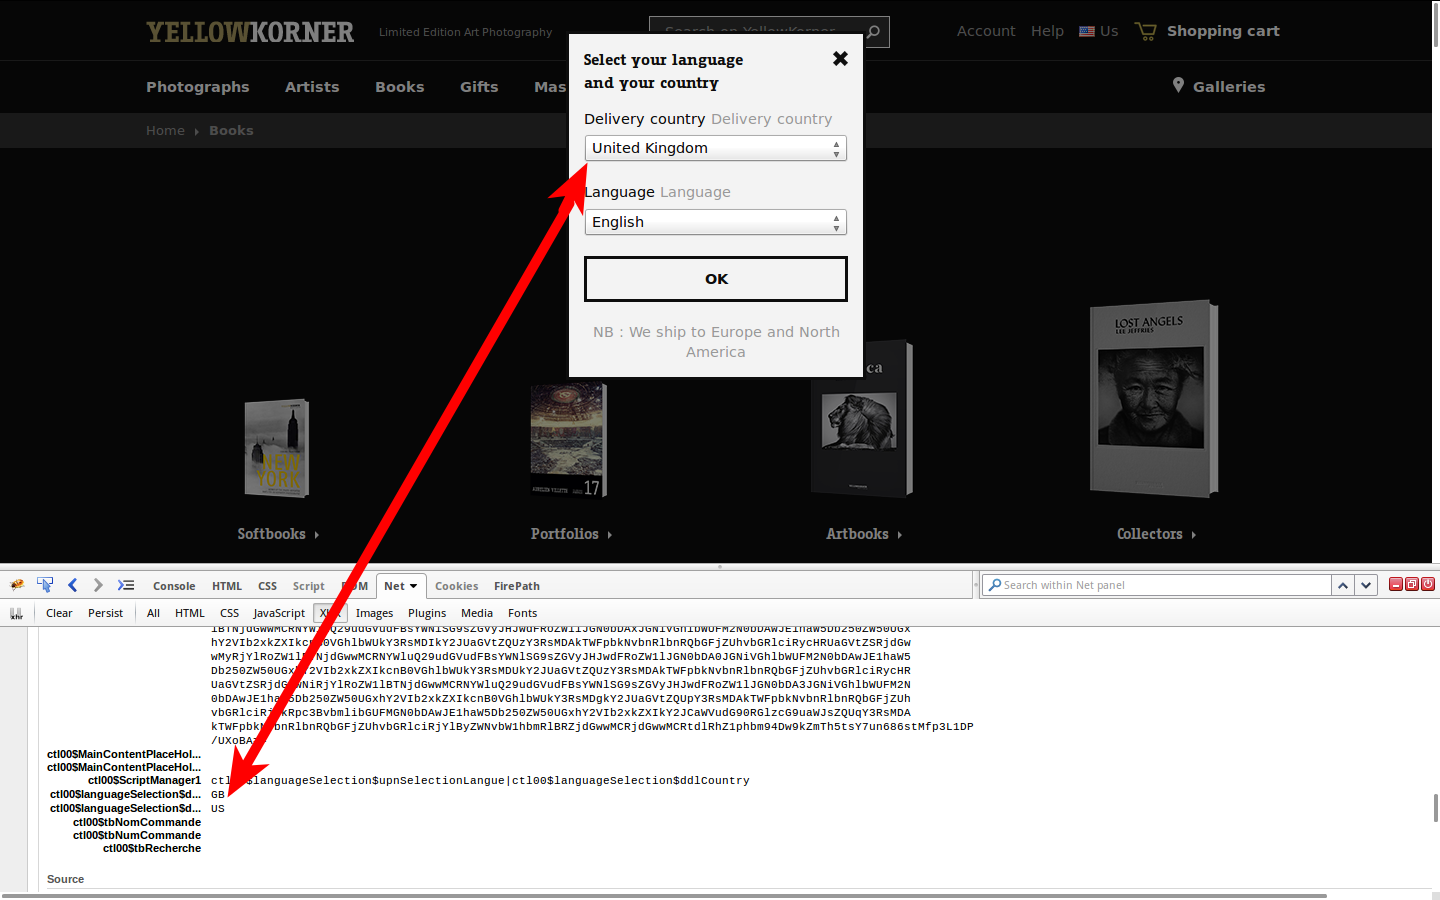Open the Language dropdown showing English
The image size is (1440, 900).
coord(715,222)
